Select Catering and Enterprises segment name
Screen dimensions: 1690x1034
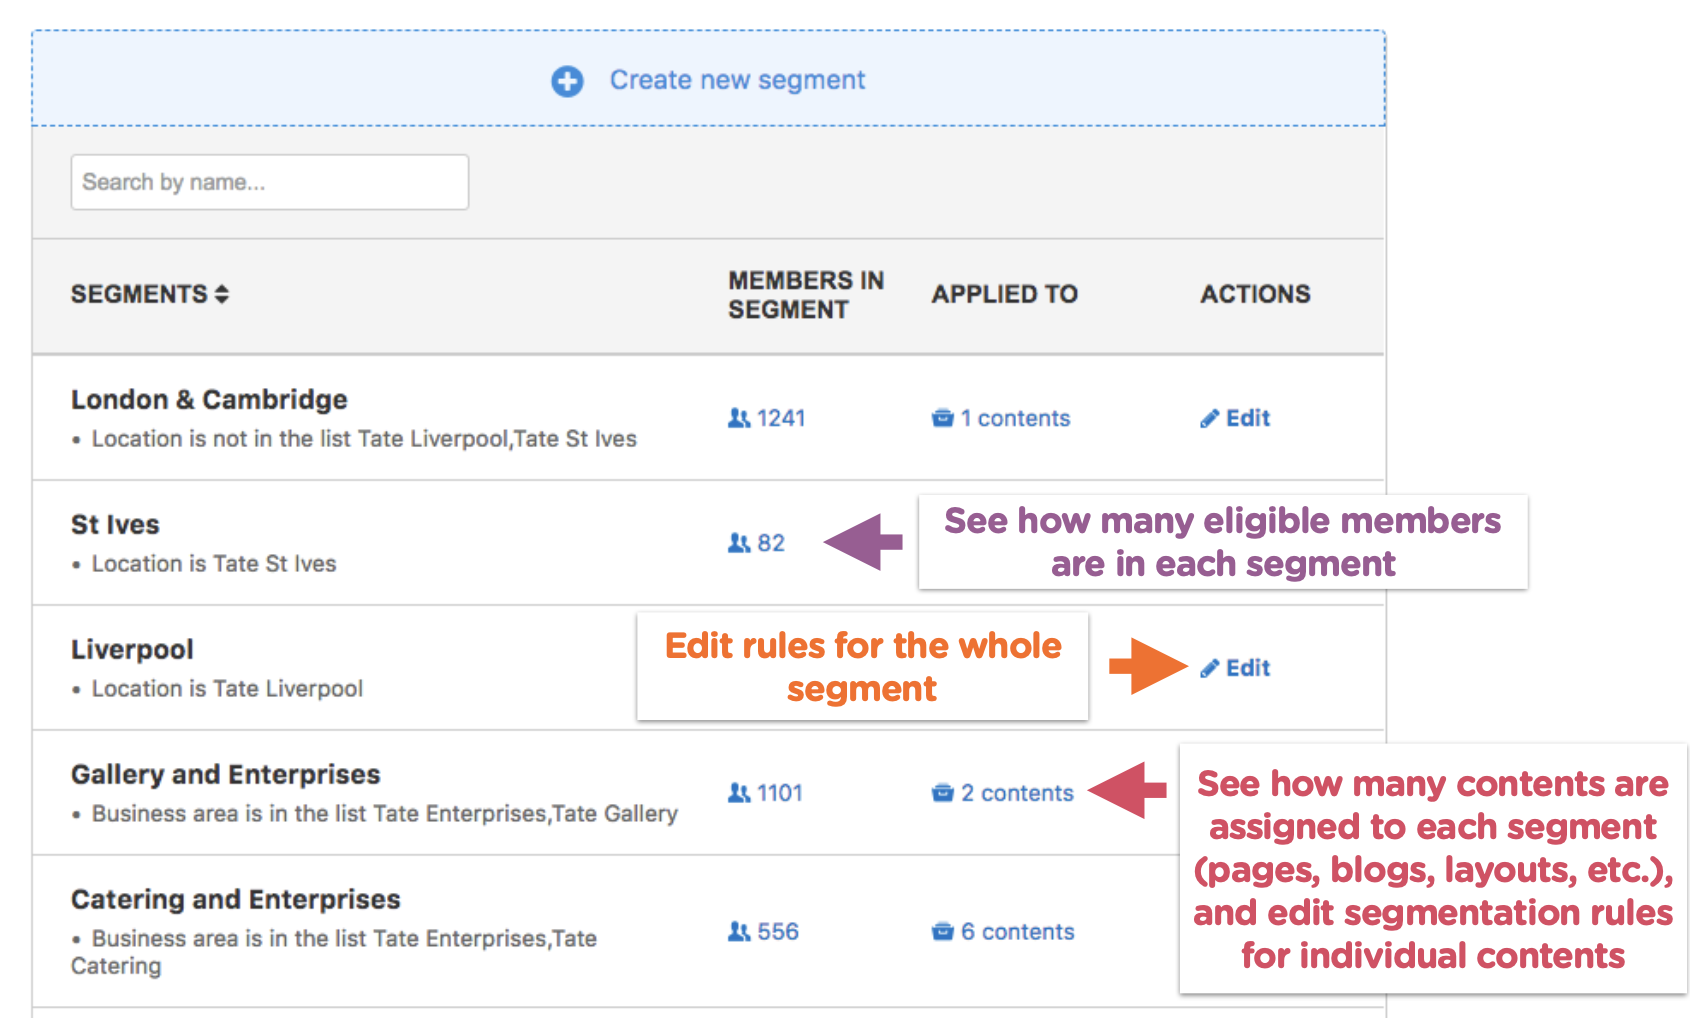tap(236, 899)
